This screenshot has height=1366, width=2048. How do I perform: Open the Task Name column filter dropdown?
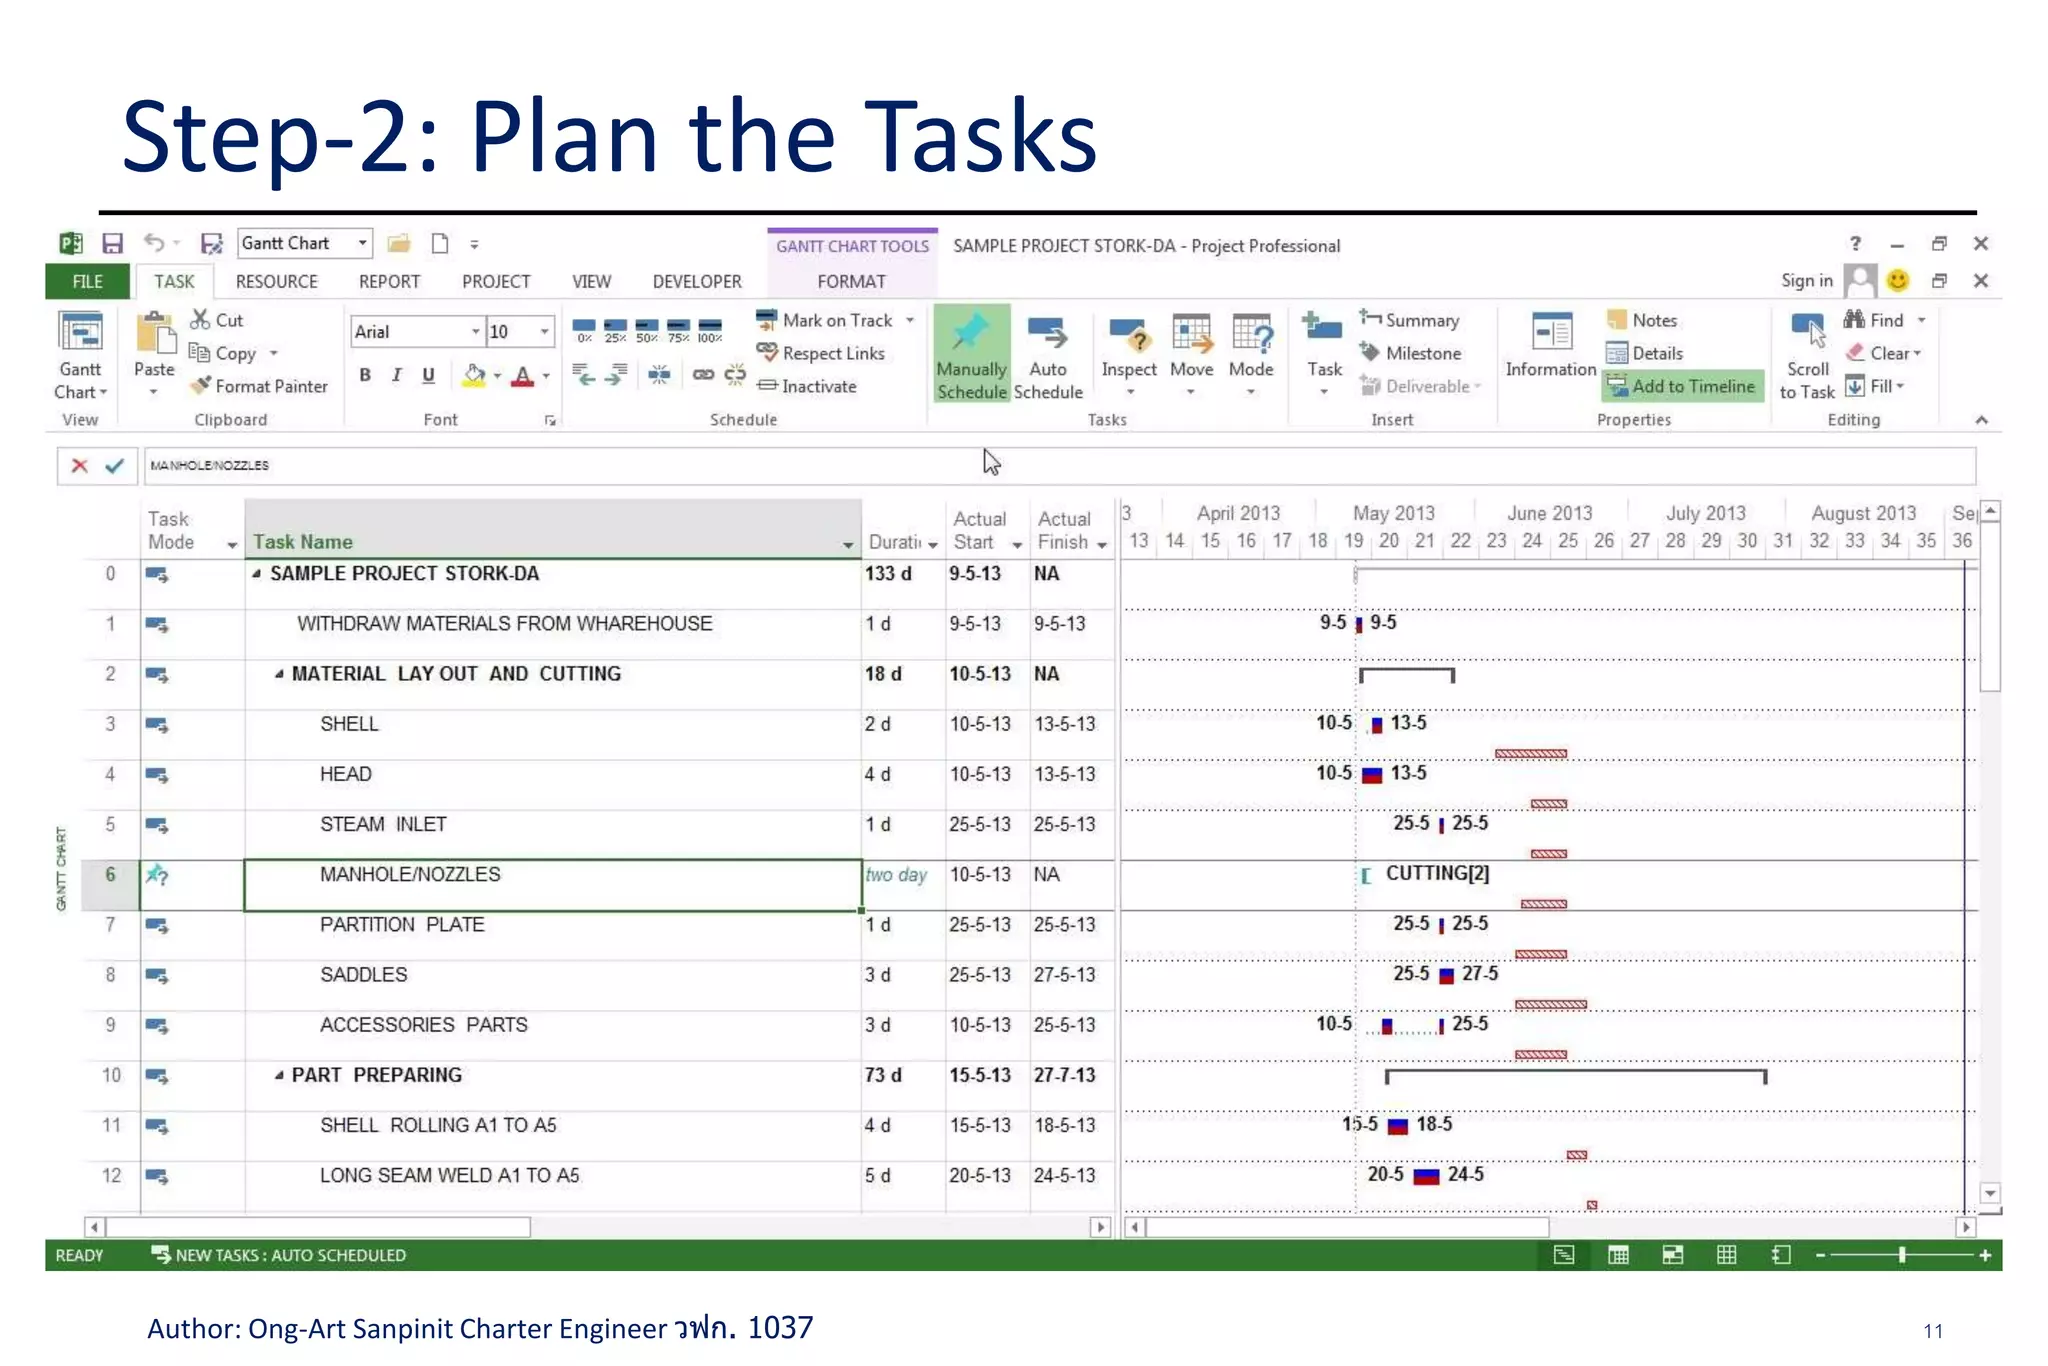[x=847, y=544]
